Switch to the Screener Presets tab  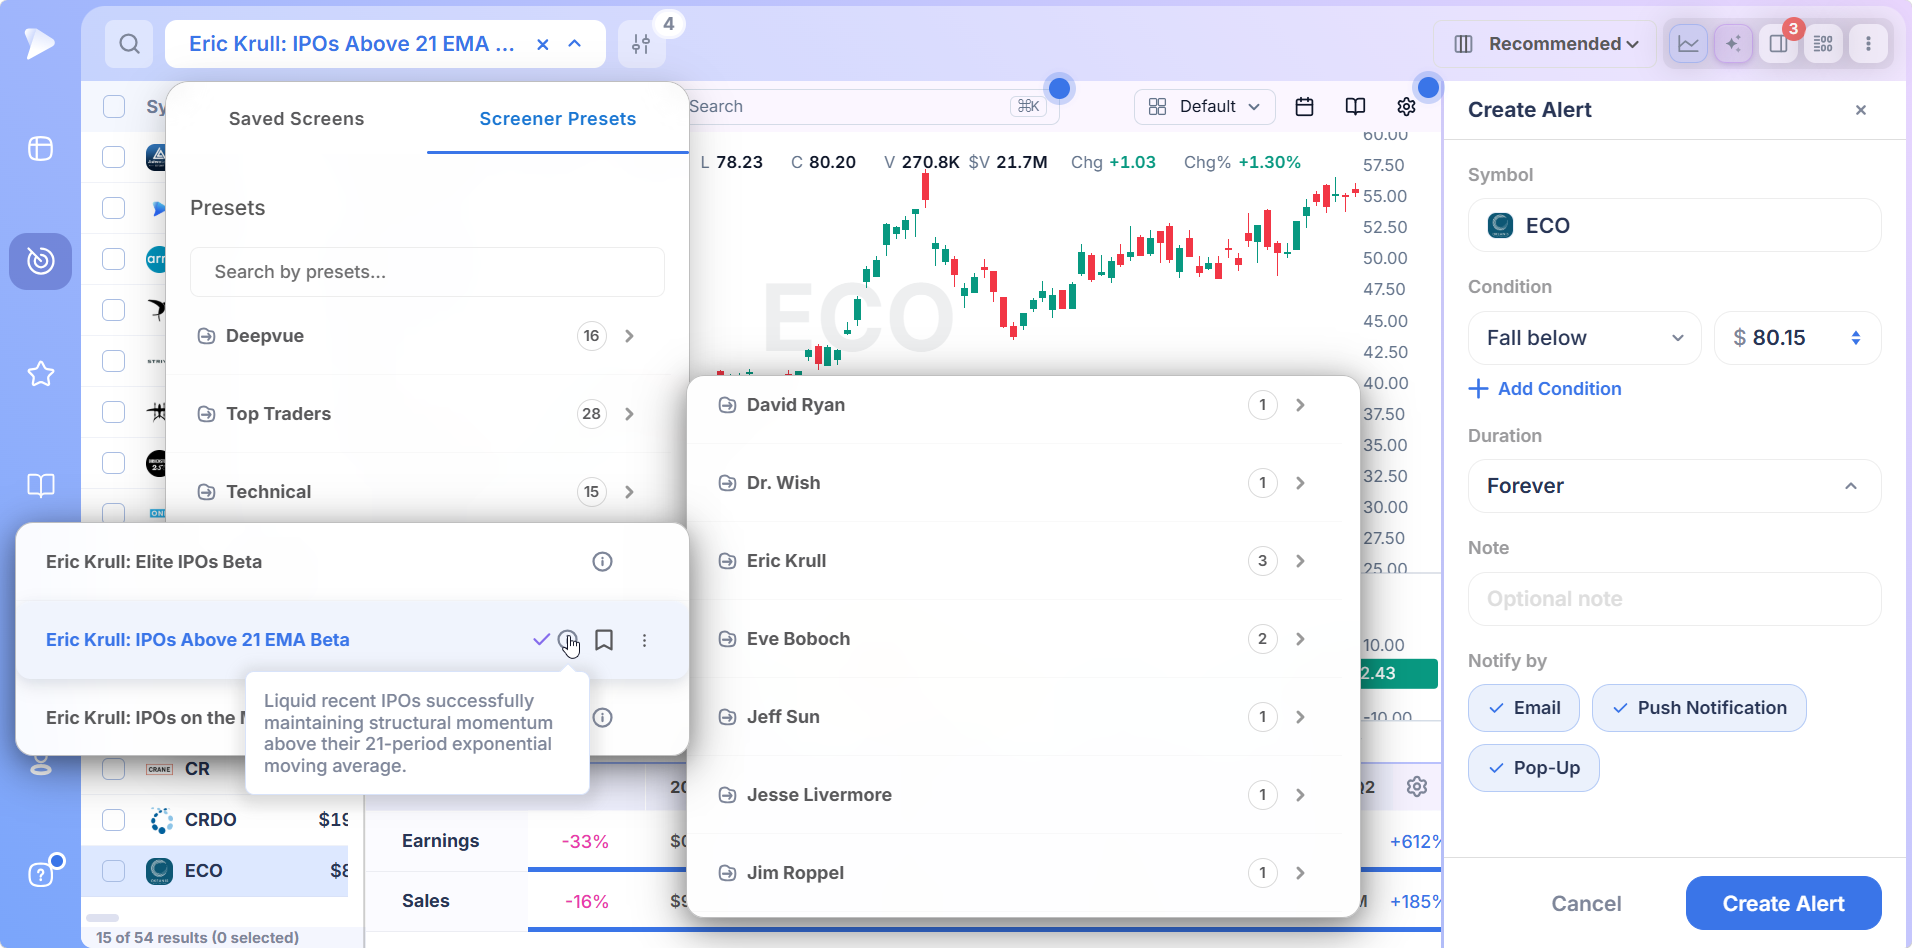[x=557, y=119]
